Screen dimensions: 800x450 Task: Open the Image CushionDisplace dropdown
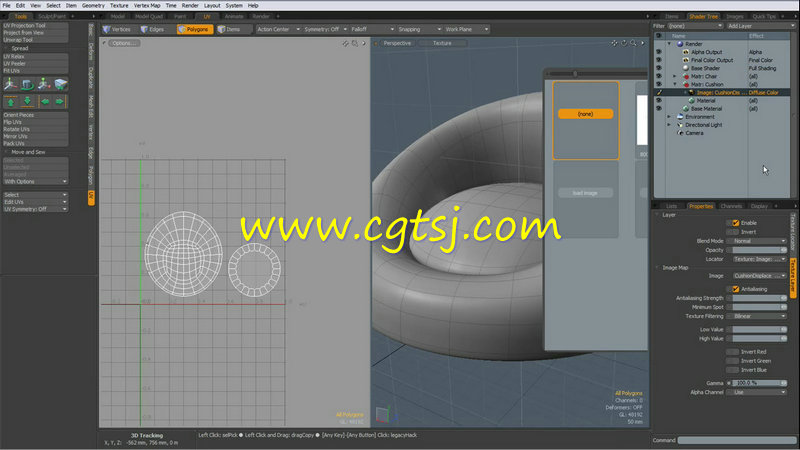759,276
